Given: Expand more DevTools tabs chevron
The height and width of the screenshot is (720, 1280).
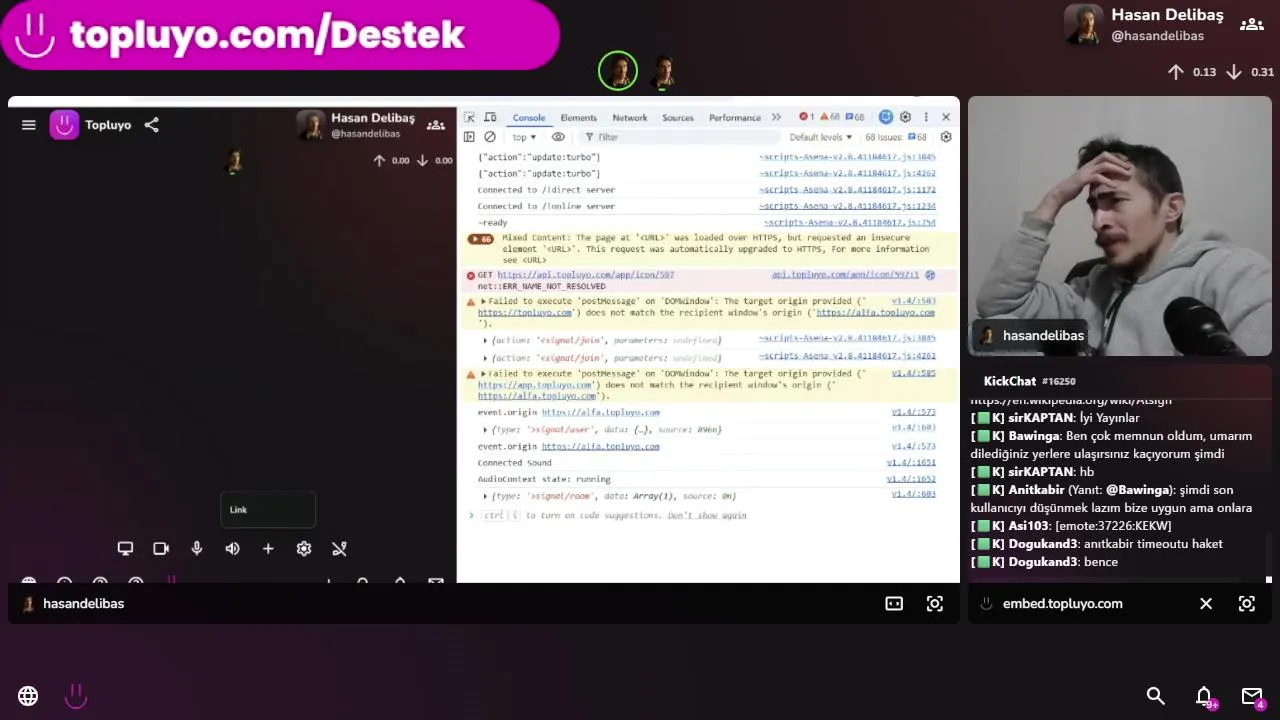Looking at the screenshot, I should coord(776,117).
